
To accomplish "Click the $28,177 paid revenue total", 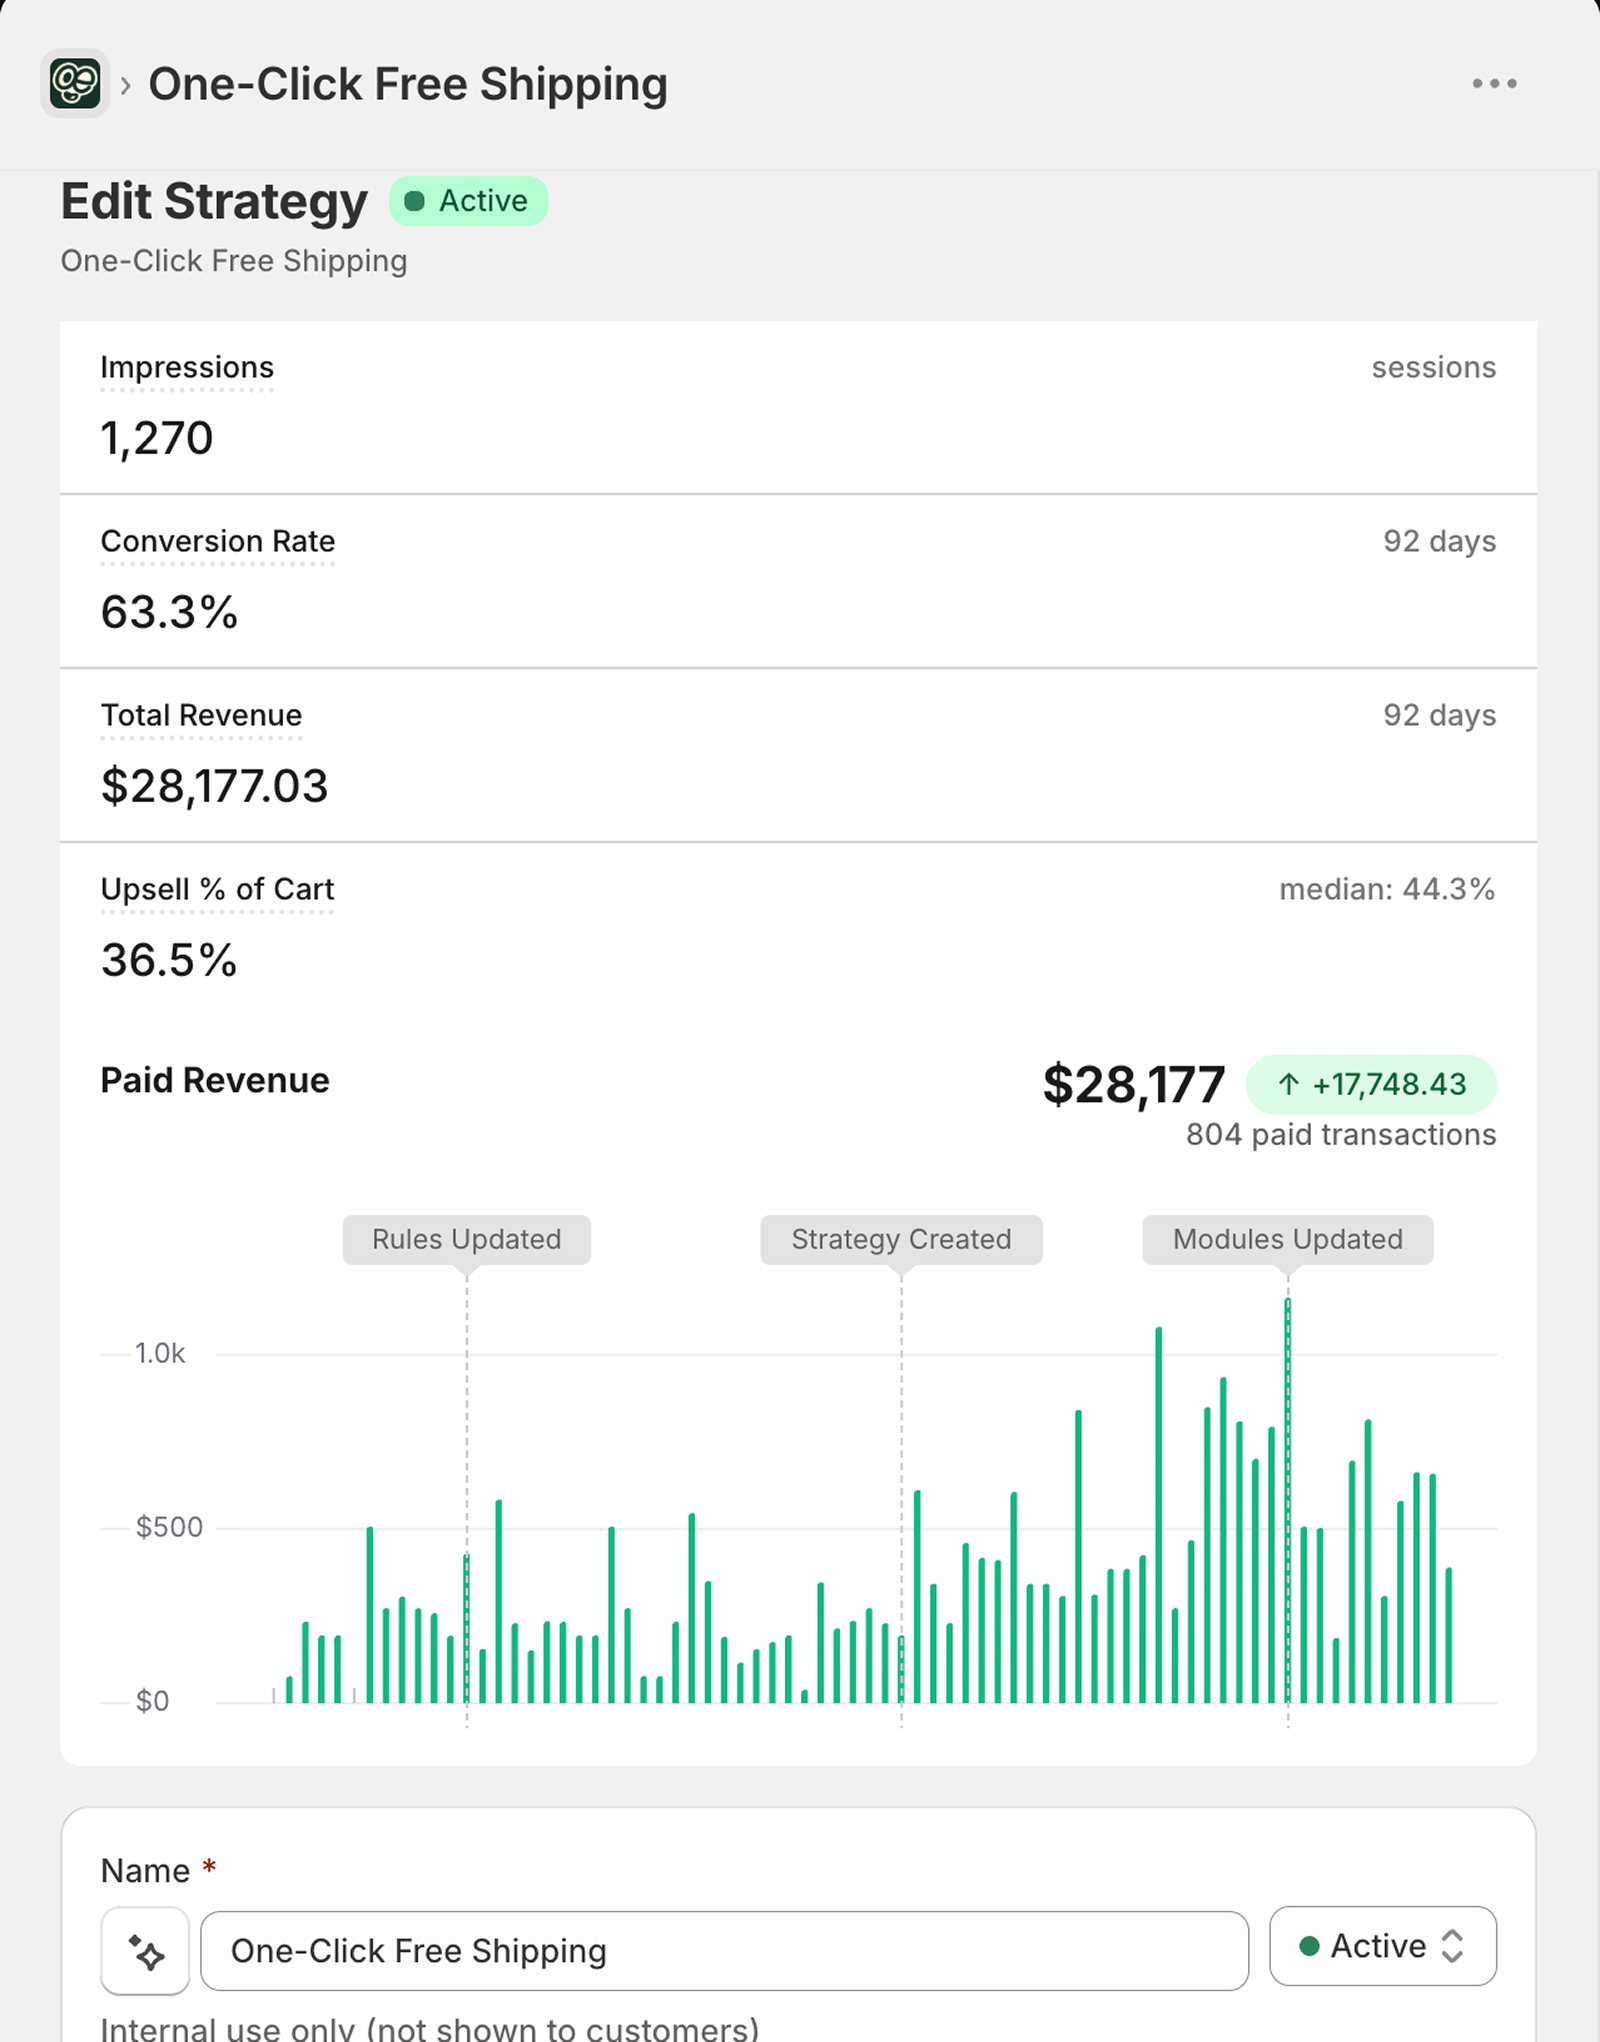I will [x=1134, y=1085].
